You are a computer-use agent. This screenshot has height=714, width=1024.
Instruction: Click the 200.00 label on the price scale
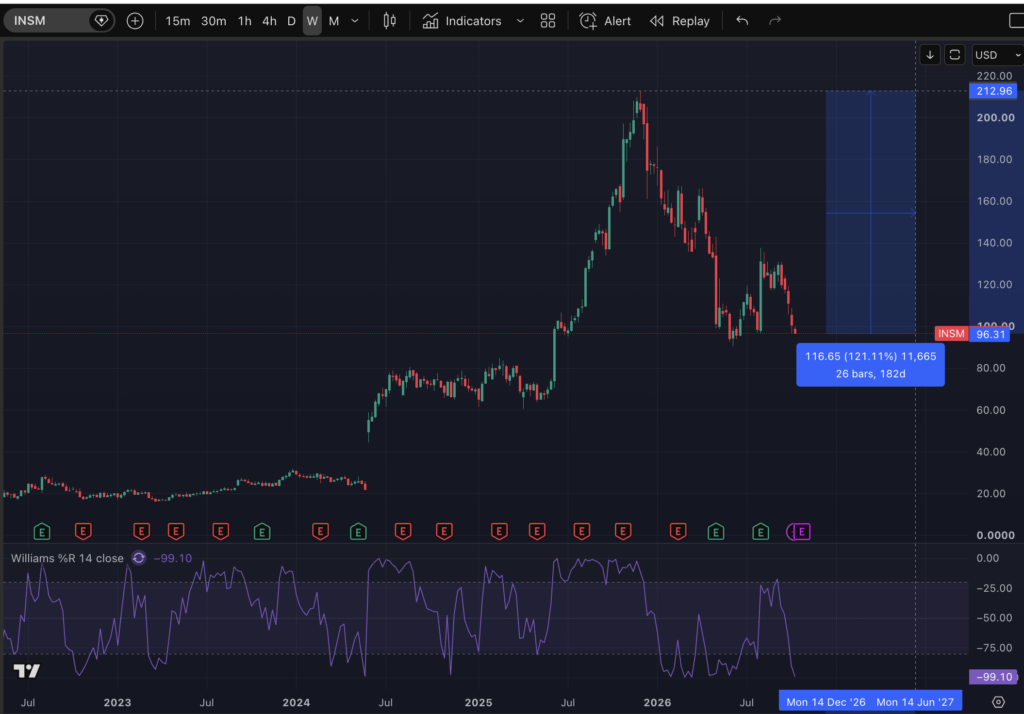[996, 118]
